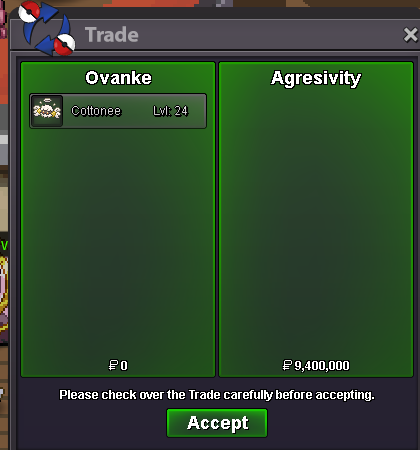Click the Trade swap Pokeball icon
The width and height of the screenshot is (420, 450).
coord(47,28)
